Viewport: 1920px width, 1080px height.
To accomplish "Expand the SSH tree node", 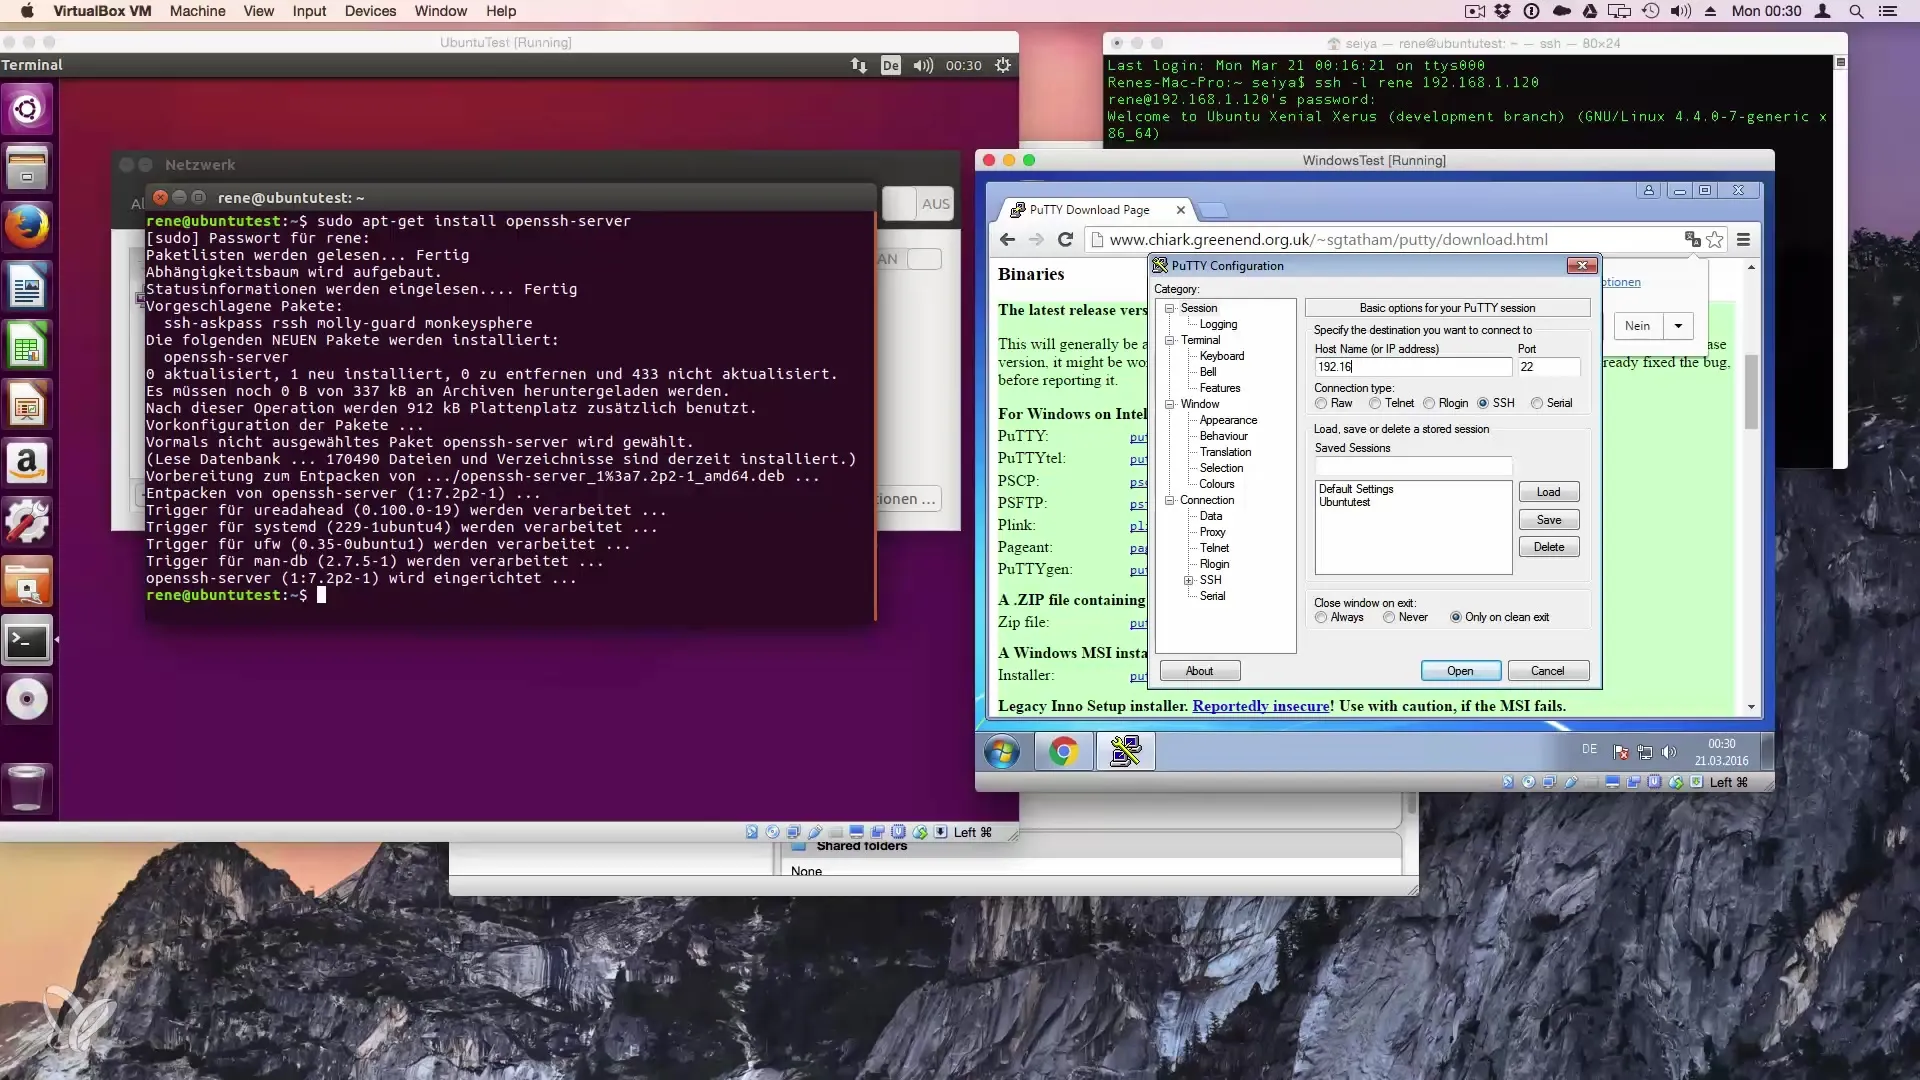I will click(x=1188, y=581).
